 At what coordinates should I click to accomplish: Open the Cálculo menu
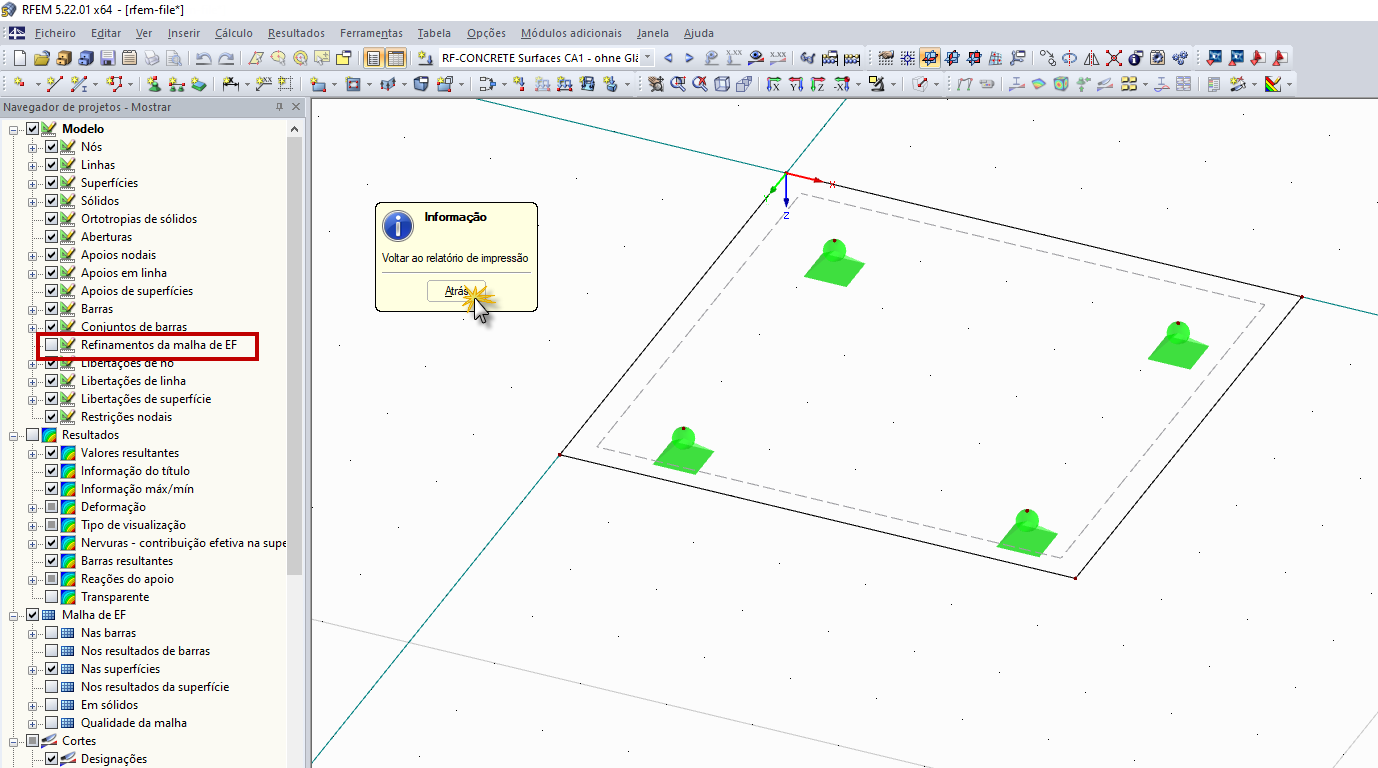point(234,33)
